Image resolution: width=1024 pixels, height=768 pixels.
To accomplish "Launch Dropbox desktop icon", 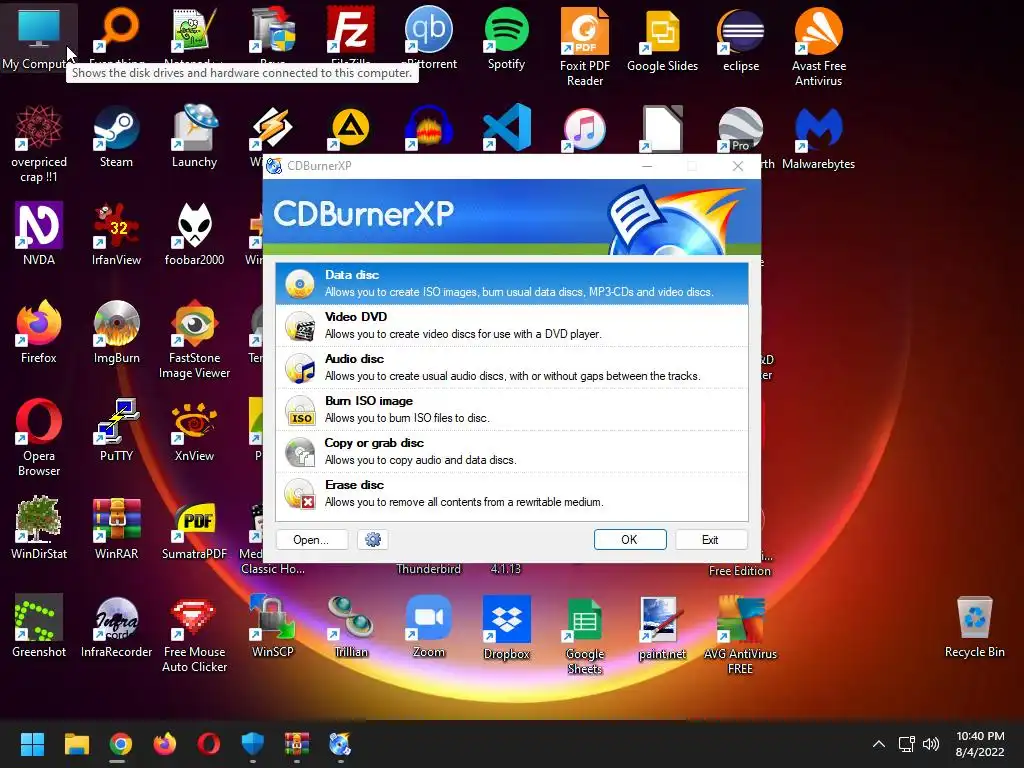I will [x=506, y=627].
